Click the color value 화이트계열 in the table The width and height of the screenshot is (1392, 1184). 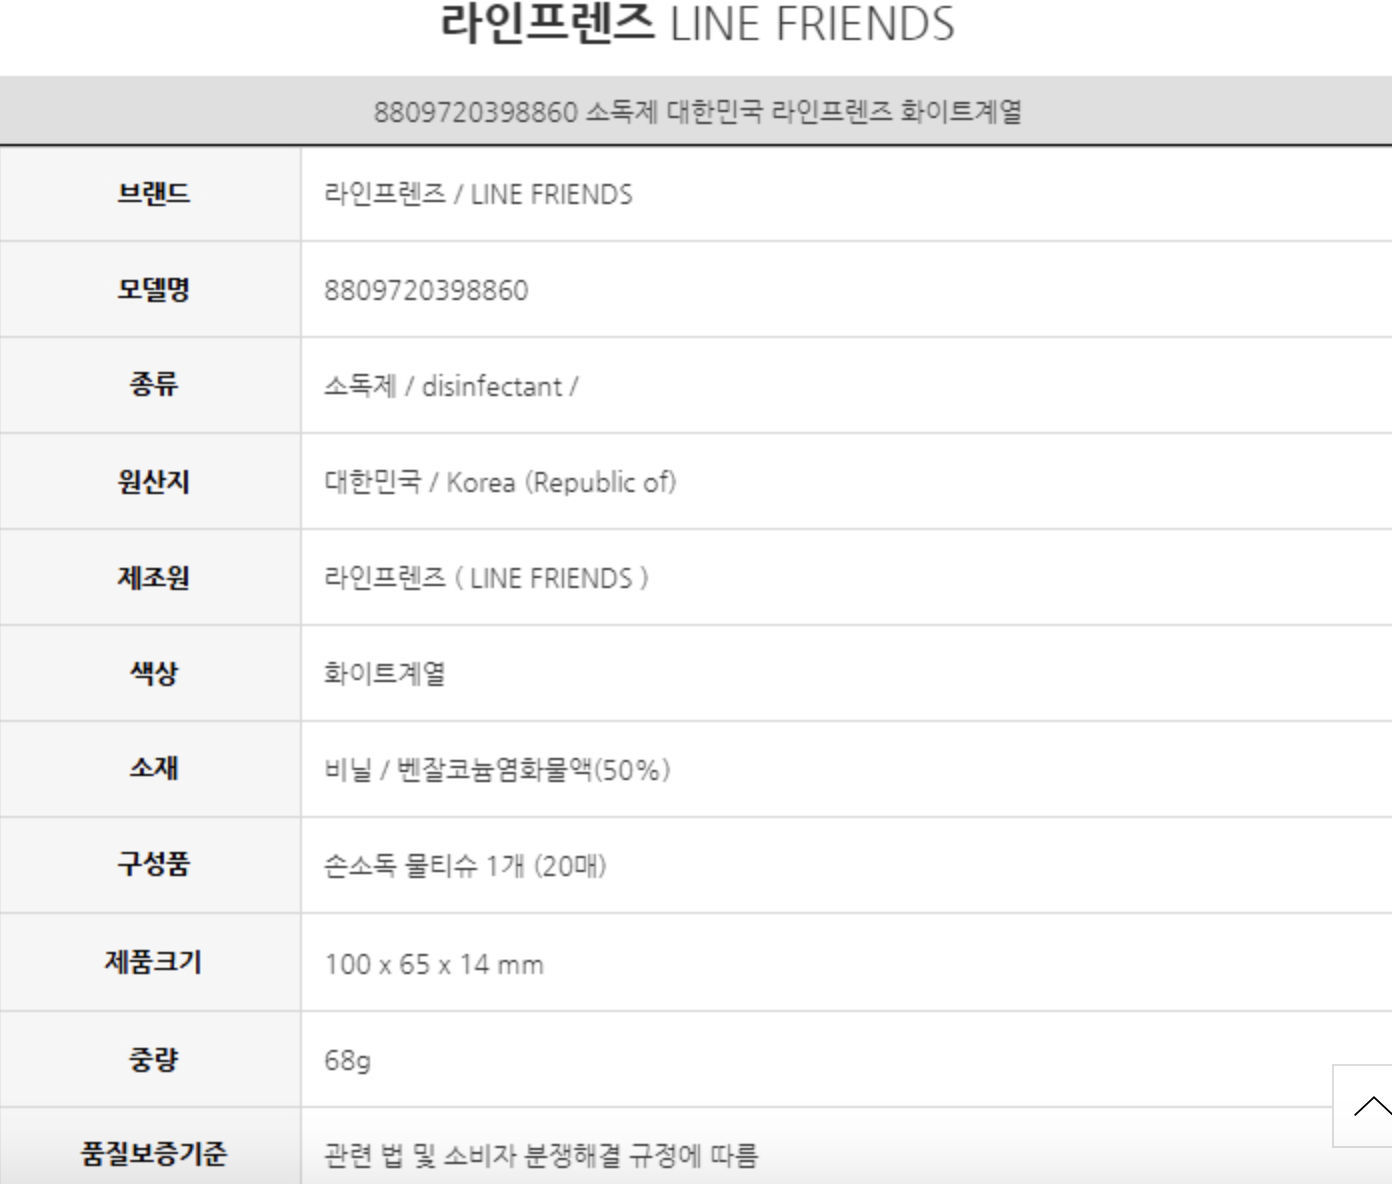click(384, 673)
